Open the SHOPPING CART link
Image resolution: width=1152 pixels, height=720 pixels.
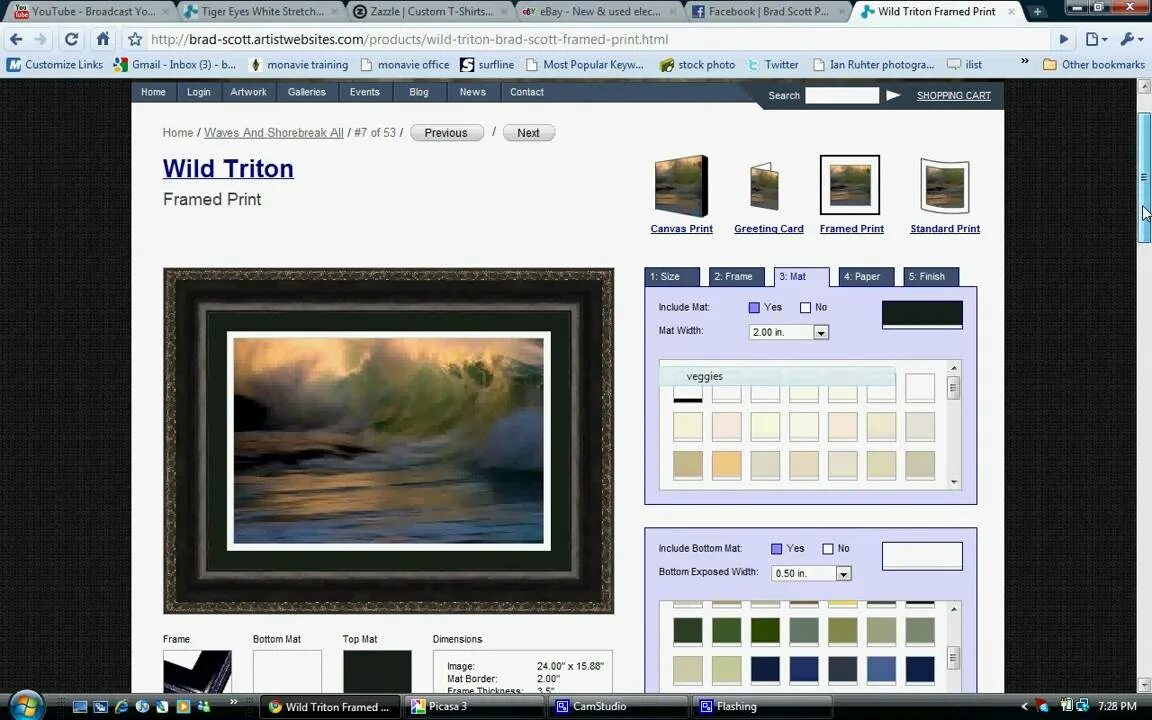[x=954, y=96]
